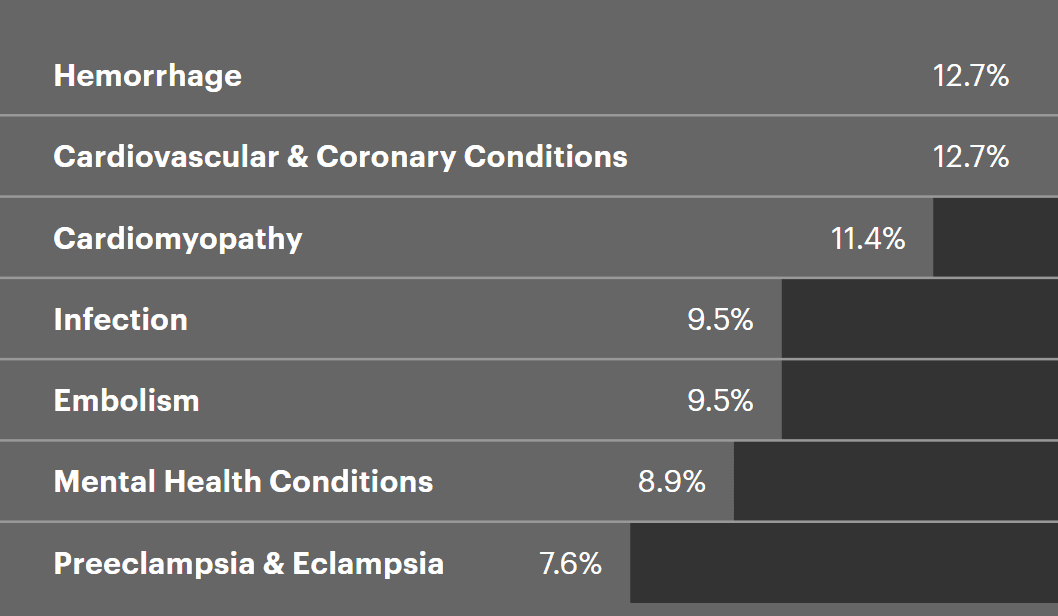1058x616 pixels.
Task: Select the Mental Health Conditions label
Action: click(x=243, y=482)
